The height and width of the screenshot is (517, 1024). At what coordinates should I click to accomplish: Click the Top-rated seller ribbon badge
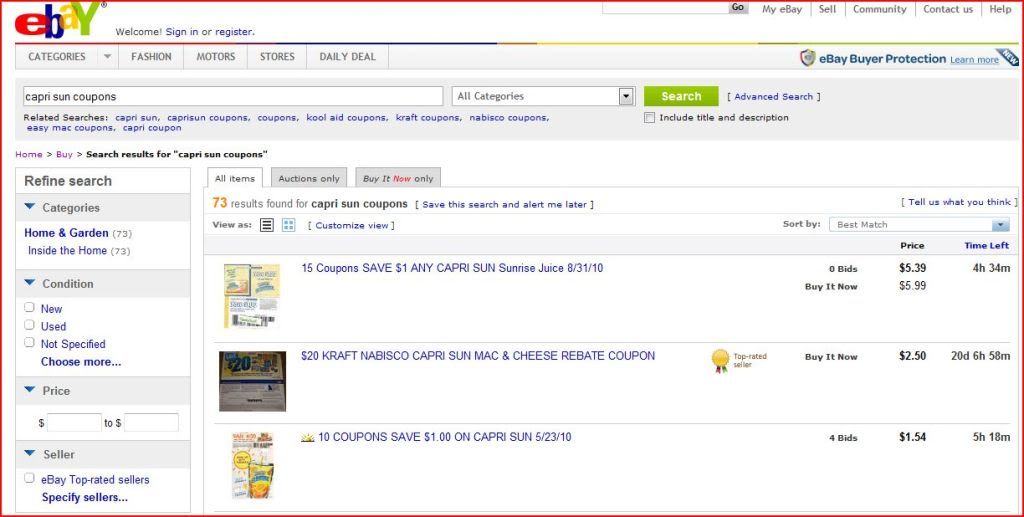click(x=720, y=361)
